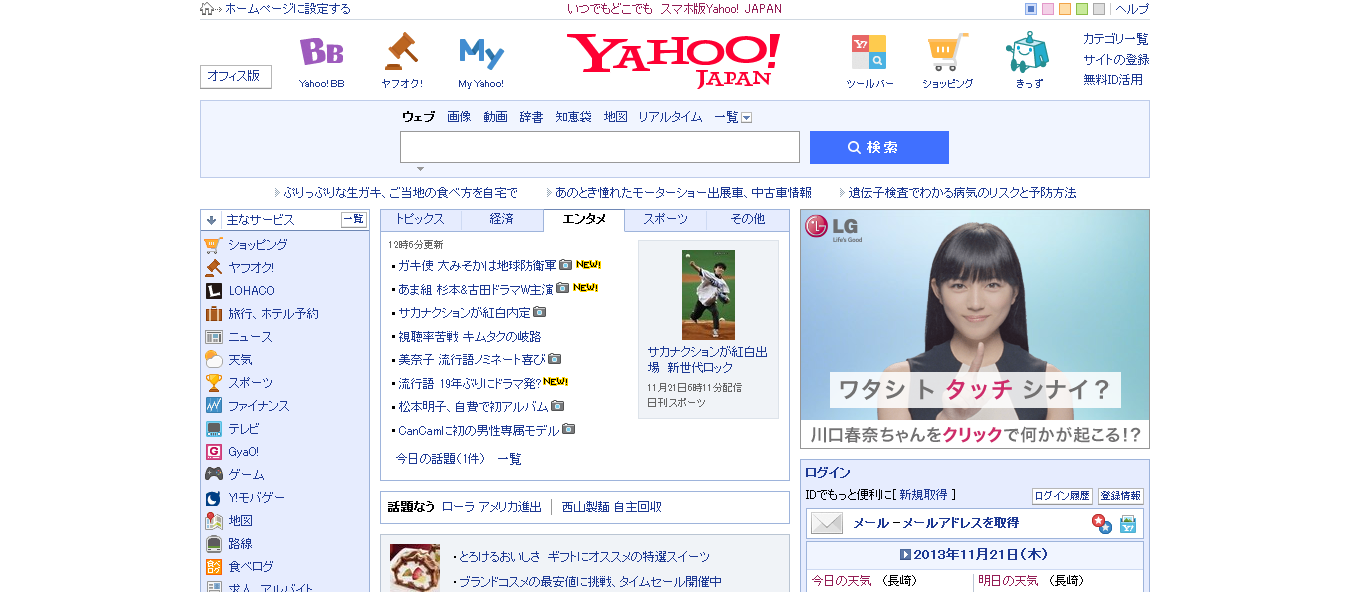This screenshot has width=1349, height=592.
Task: Click the 検索 search button
Action: pos(879,147)
